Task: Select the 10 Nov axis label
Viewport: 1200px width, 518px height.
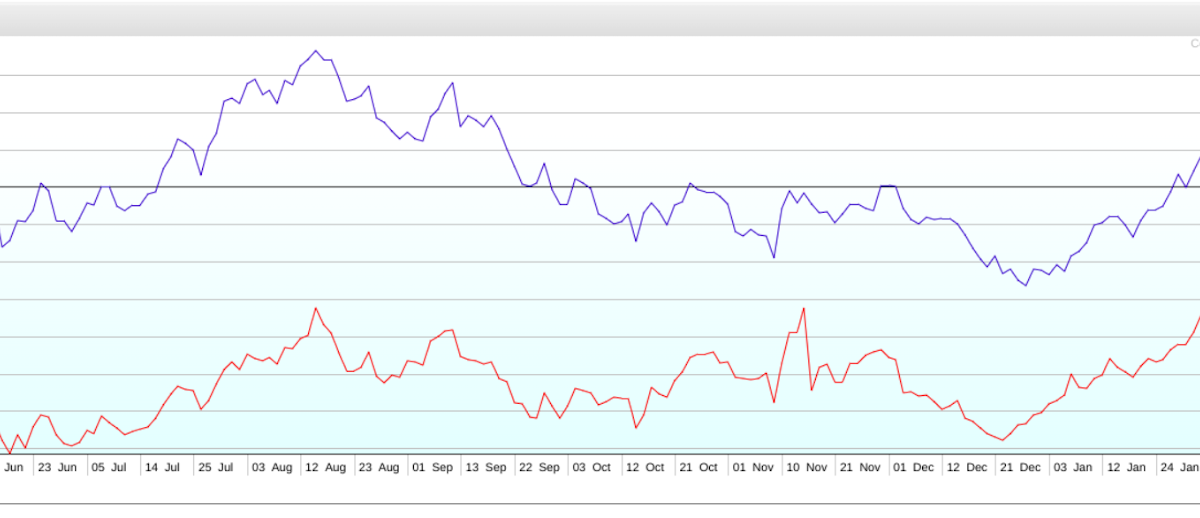Action: coord(806,467)
